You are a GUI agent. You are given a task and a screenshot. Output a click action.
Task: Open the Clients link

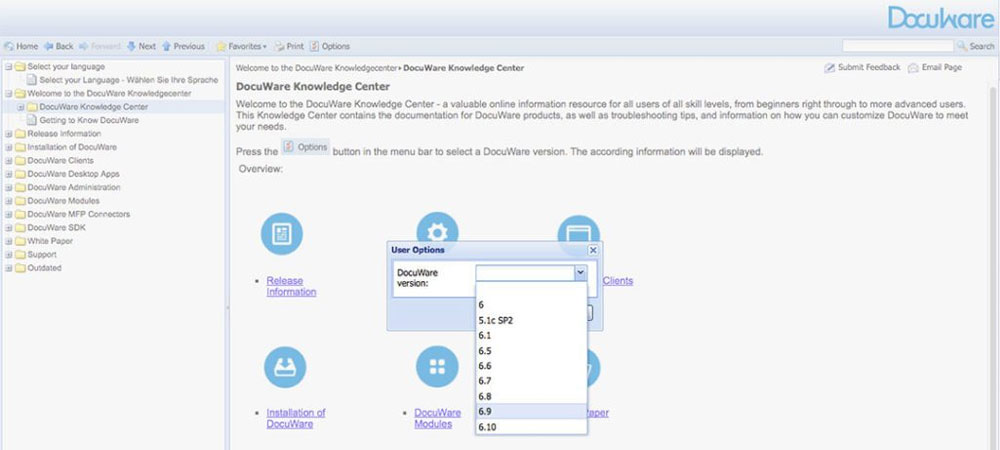pos(617,280)
